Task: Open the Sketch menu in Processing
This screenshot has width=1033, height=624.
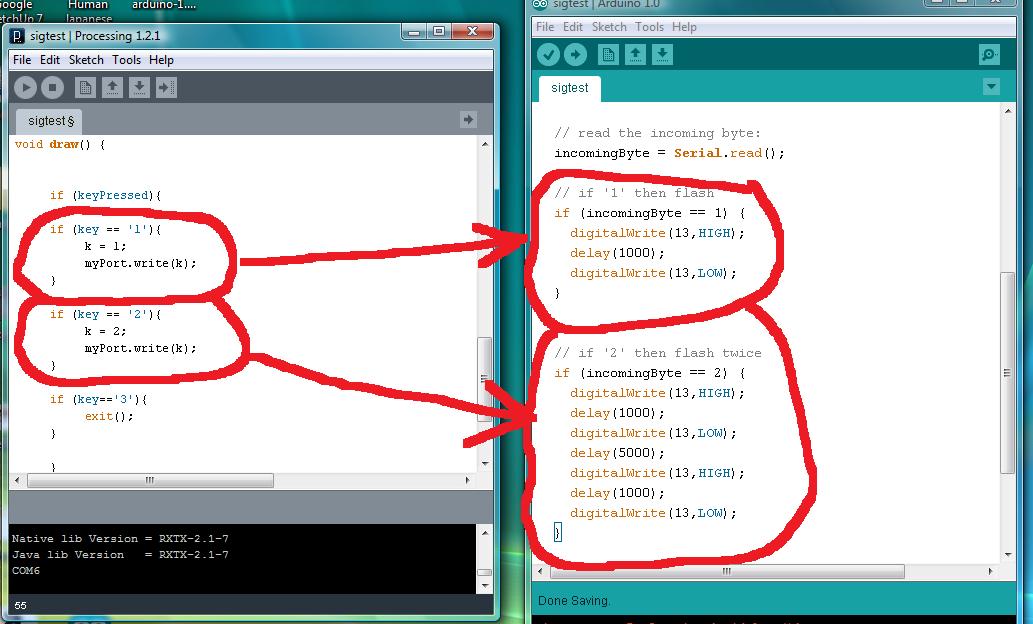Action: coord(86,60)
